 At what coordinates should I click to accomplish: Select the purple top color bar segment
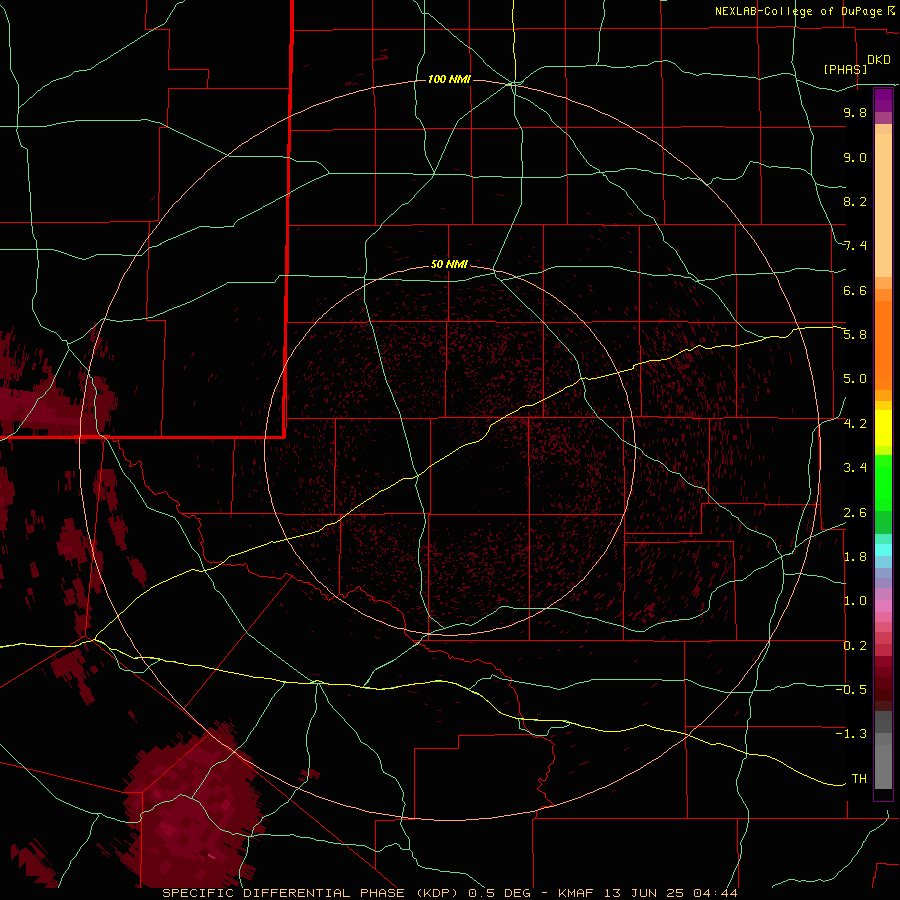[x=883, y=100]
